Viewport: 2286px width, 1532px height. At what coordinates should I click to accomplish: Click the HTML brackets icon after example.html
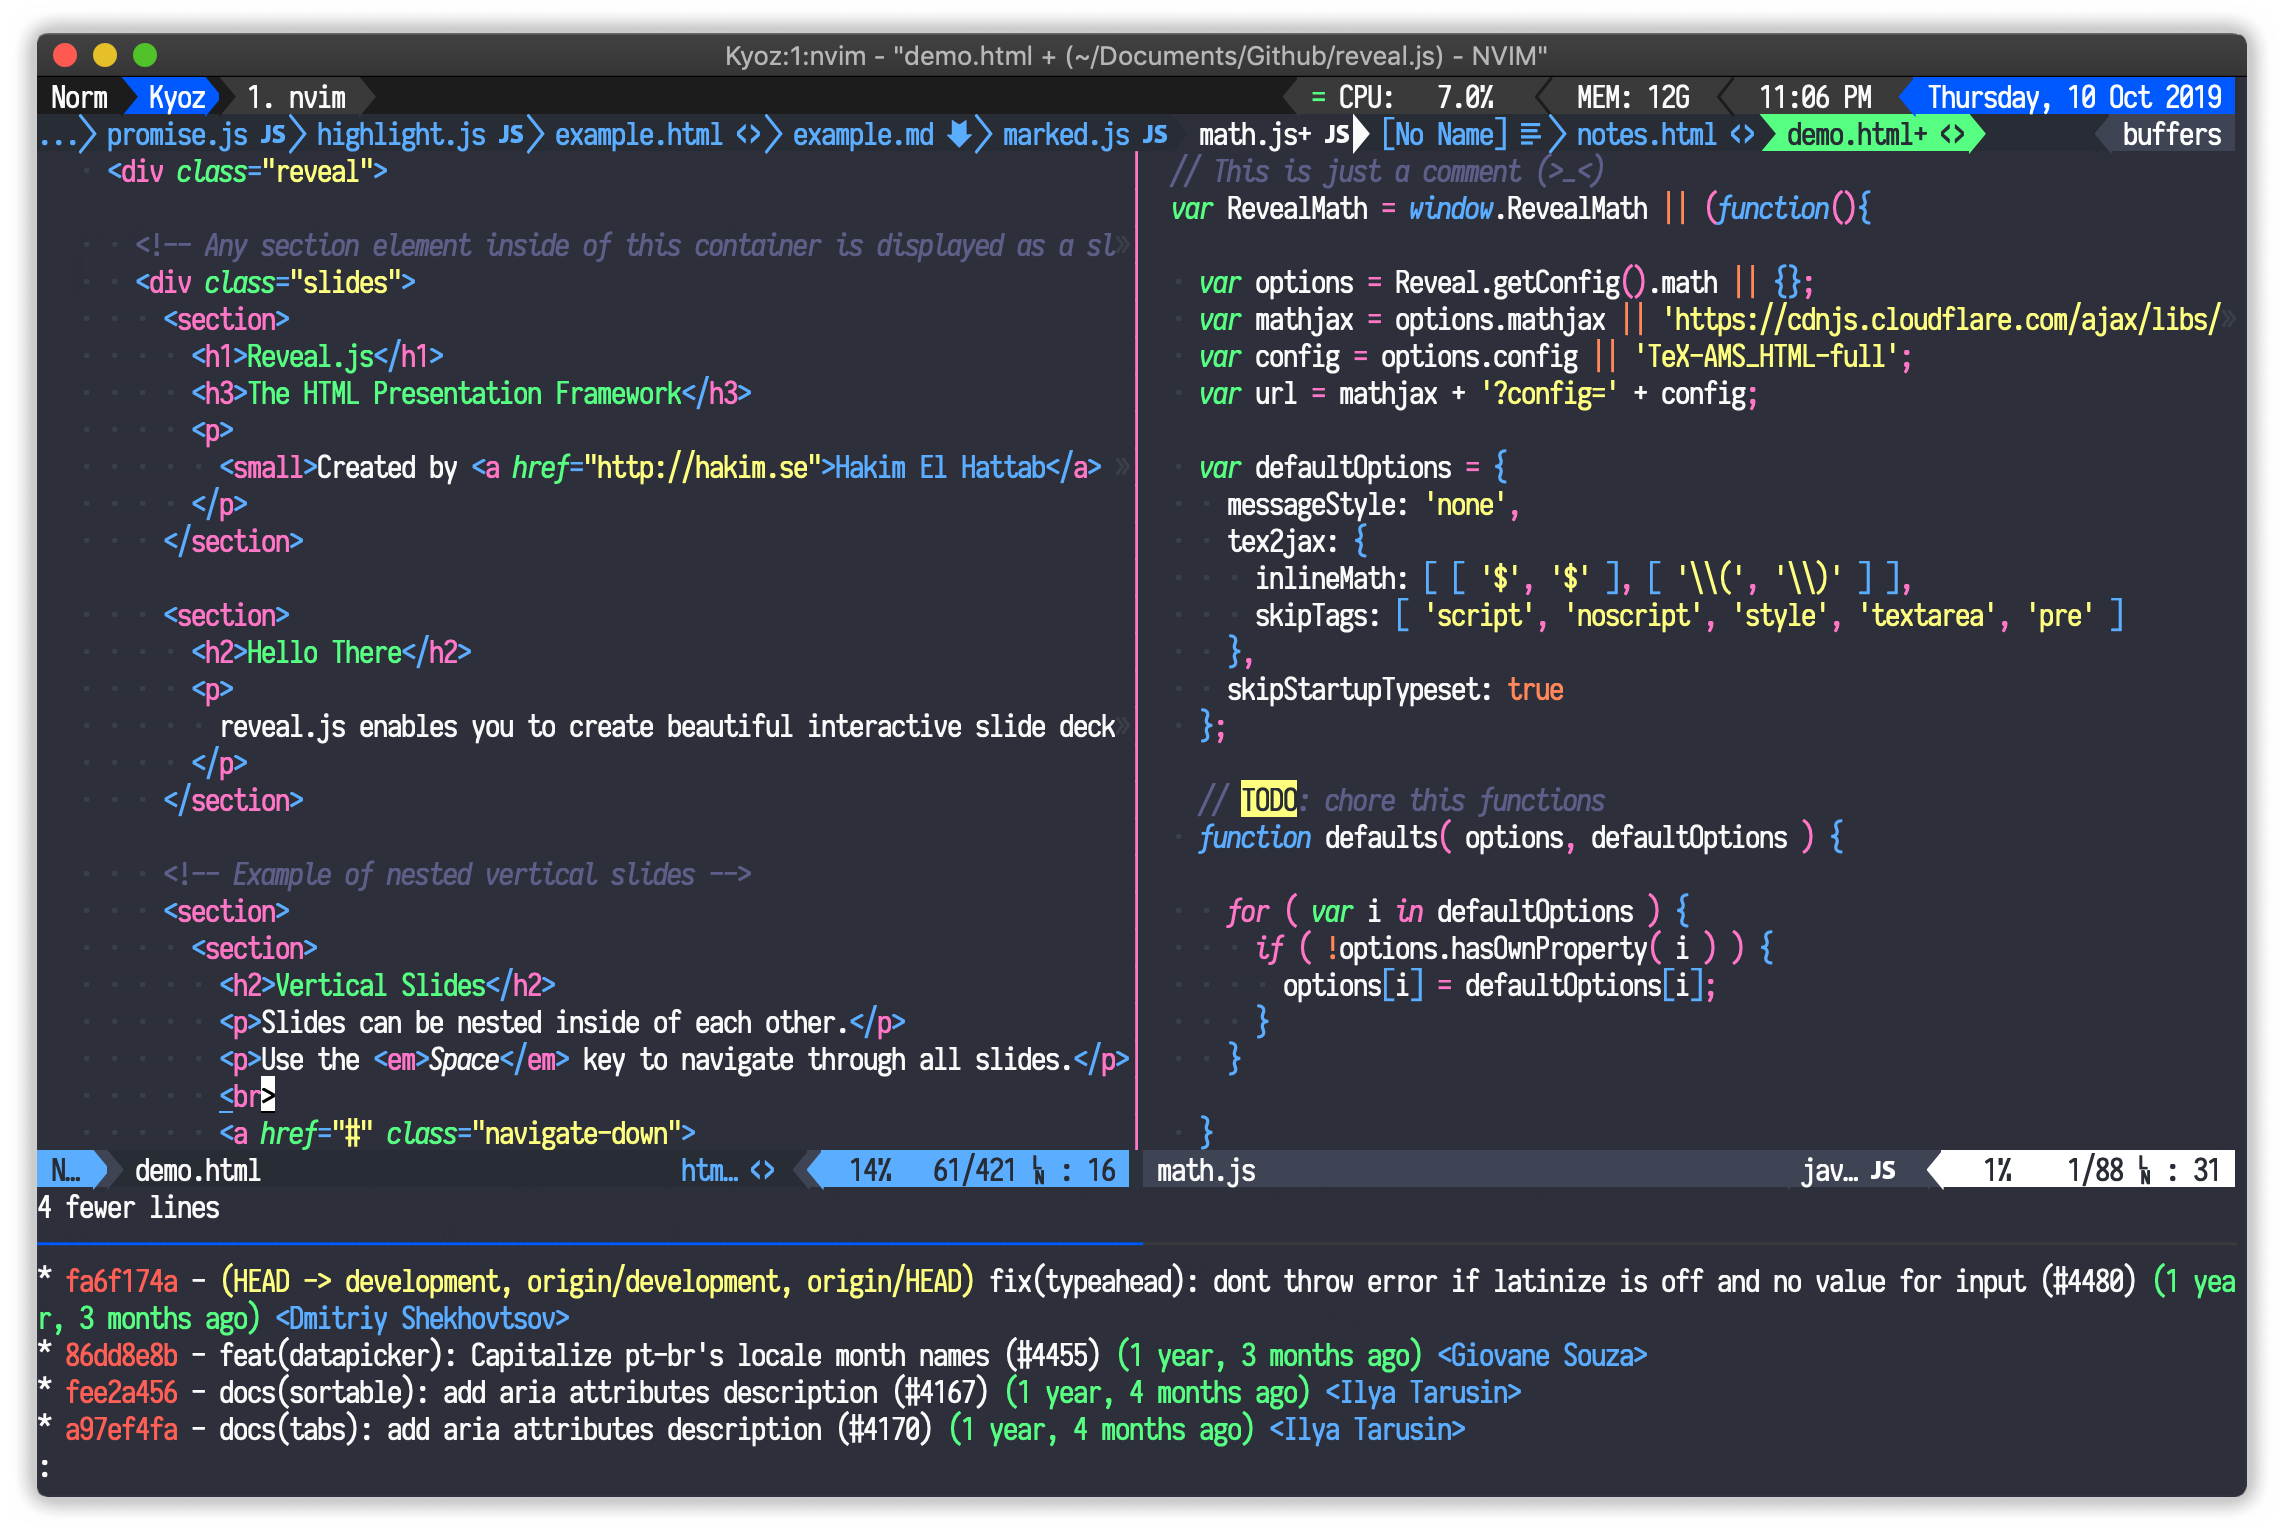[748, 135]
